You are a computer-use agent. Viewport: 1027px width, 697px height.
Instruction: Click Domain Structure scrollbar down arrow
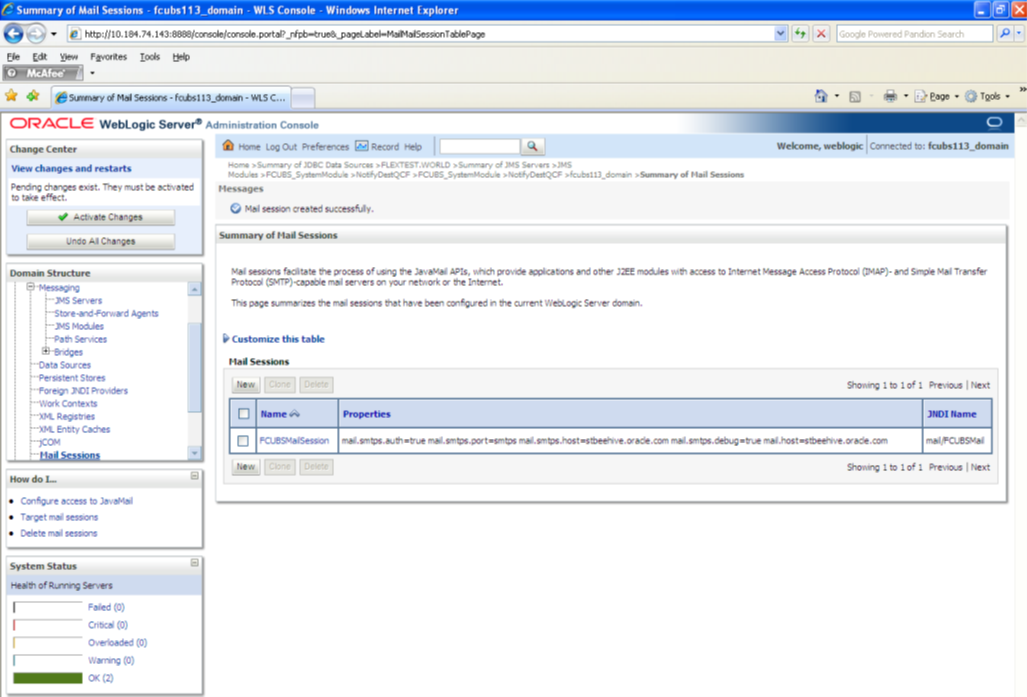pyautogui.click(x=195, y=453)
